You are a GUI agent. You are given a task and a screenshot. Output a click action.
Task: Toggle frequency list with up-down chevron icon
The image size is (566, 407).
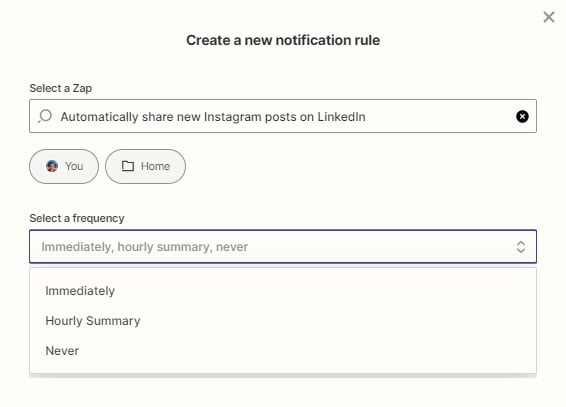click(x=521, y=247)
